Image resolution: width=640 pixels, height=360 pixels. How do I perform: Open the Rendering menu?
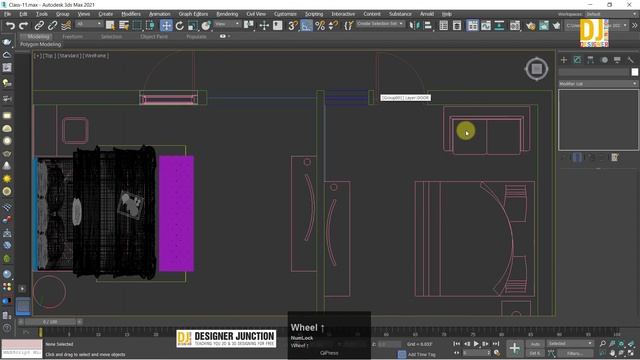coord(227,14)
